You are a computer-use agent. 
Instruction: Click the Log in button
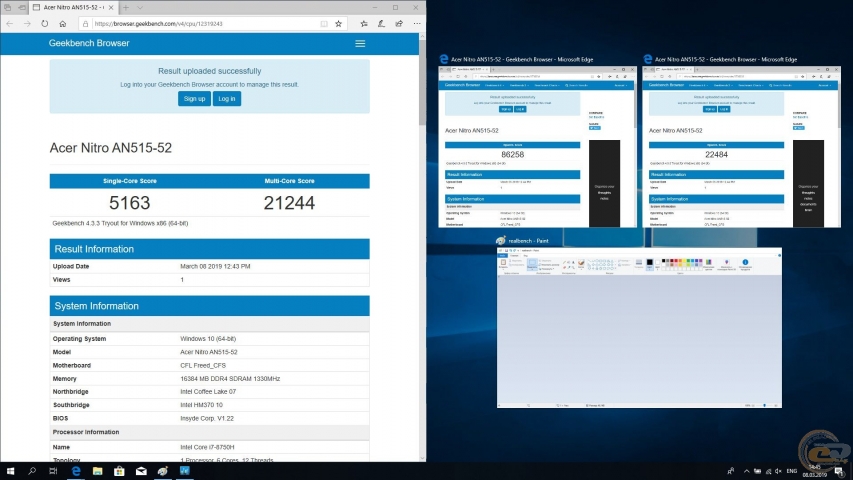[227, 99]
